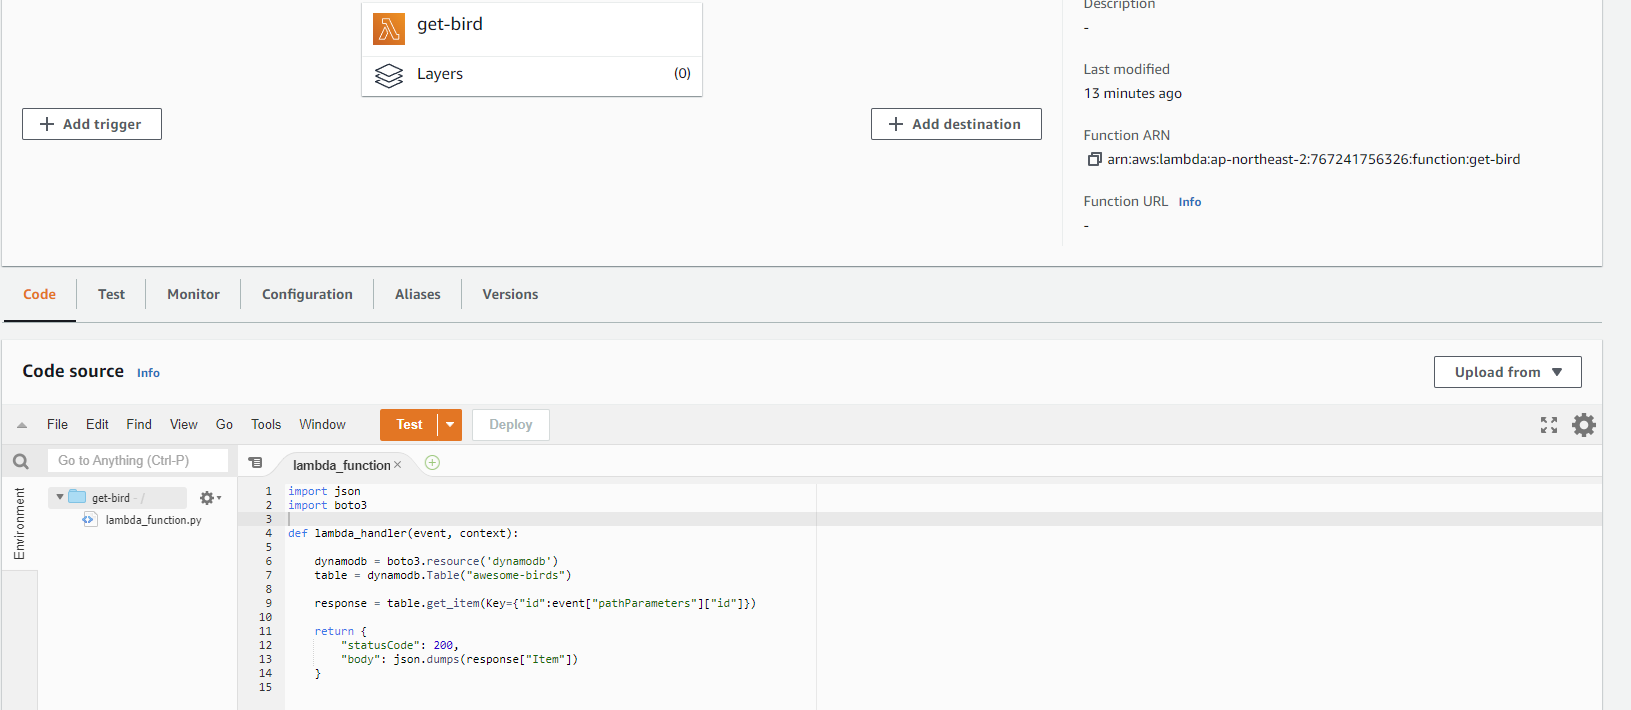Switch to the Code tab
The height and width of the screenshot is (710, 1631).
tap(39, 294)
